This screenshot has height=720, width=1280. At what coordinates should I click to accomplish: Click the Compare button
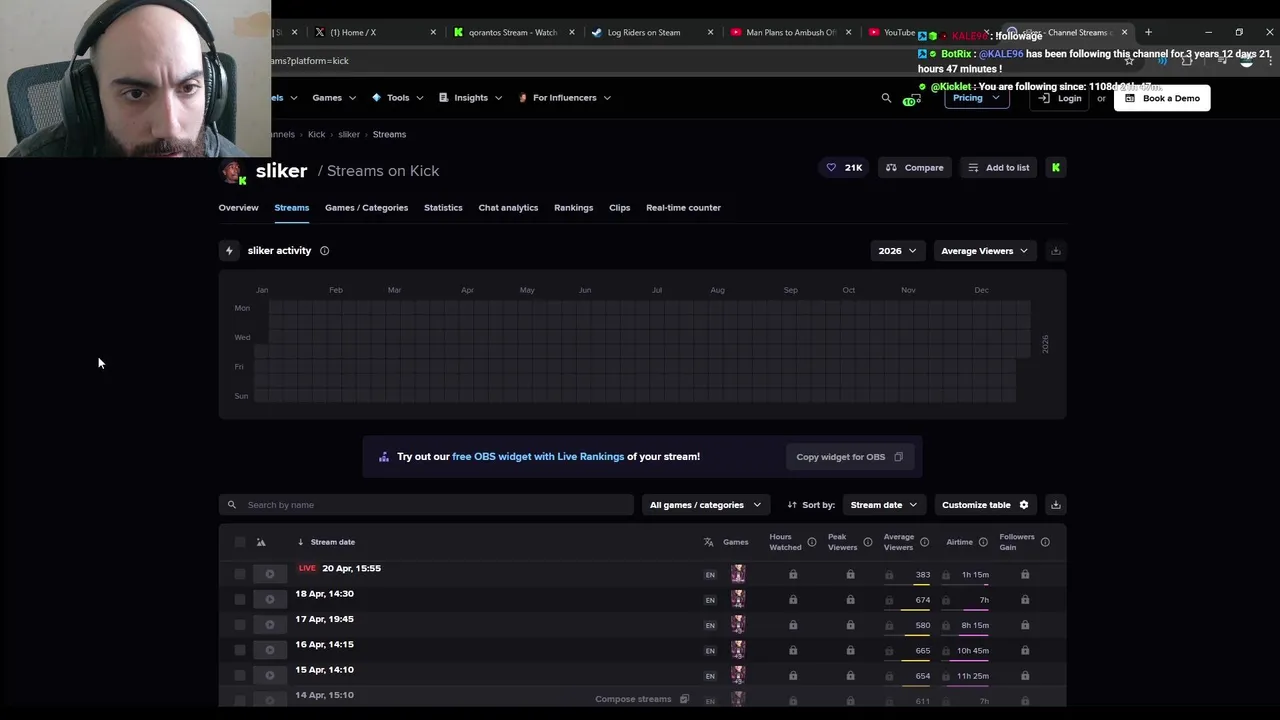pyautogui.click(x=915, y=168)
